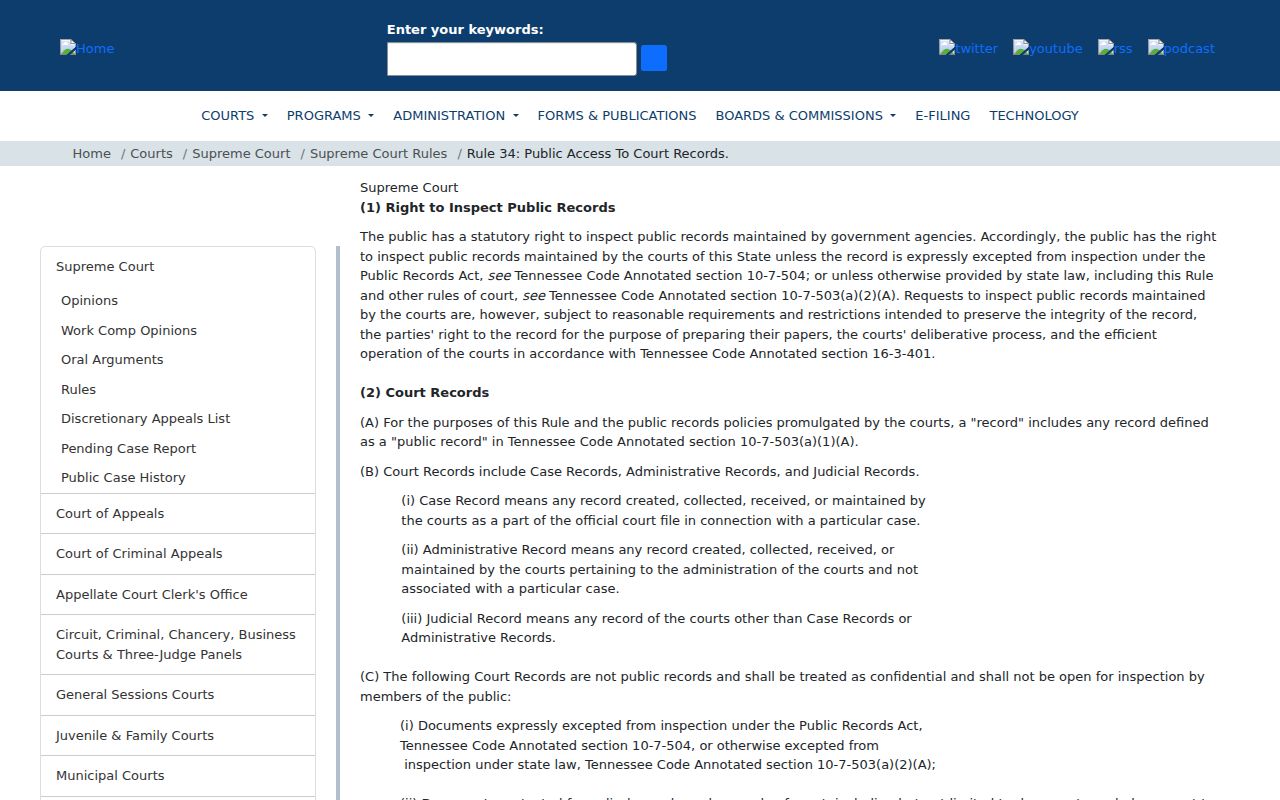The height and width of the screenshot is (800, 1280).
Task: Select Court of Criminal Appeals item
Action: [178, 553]
